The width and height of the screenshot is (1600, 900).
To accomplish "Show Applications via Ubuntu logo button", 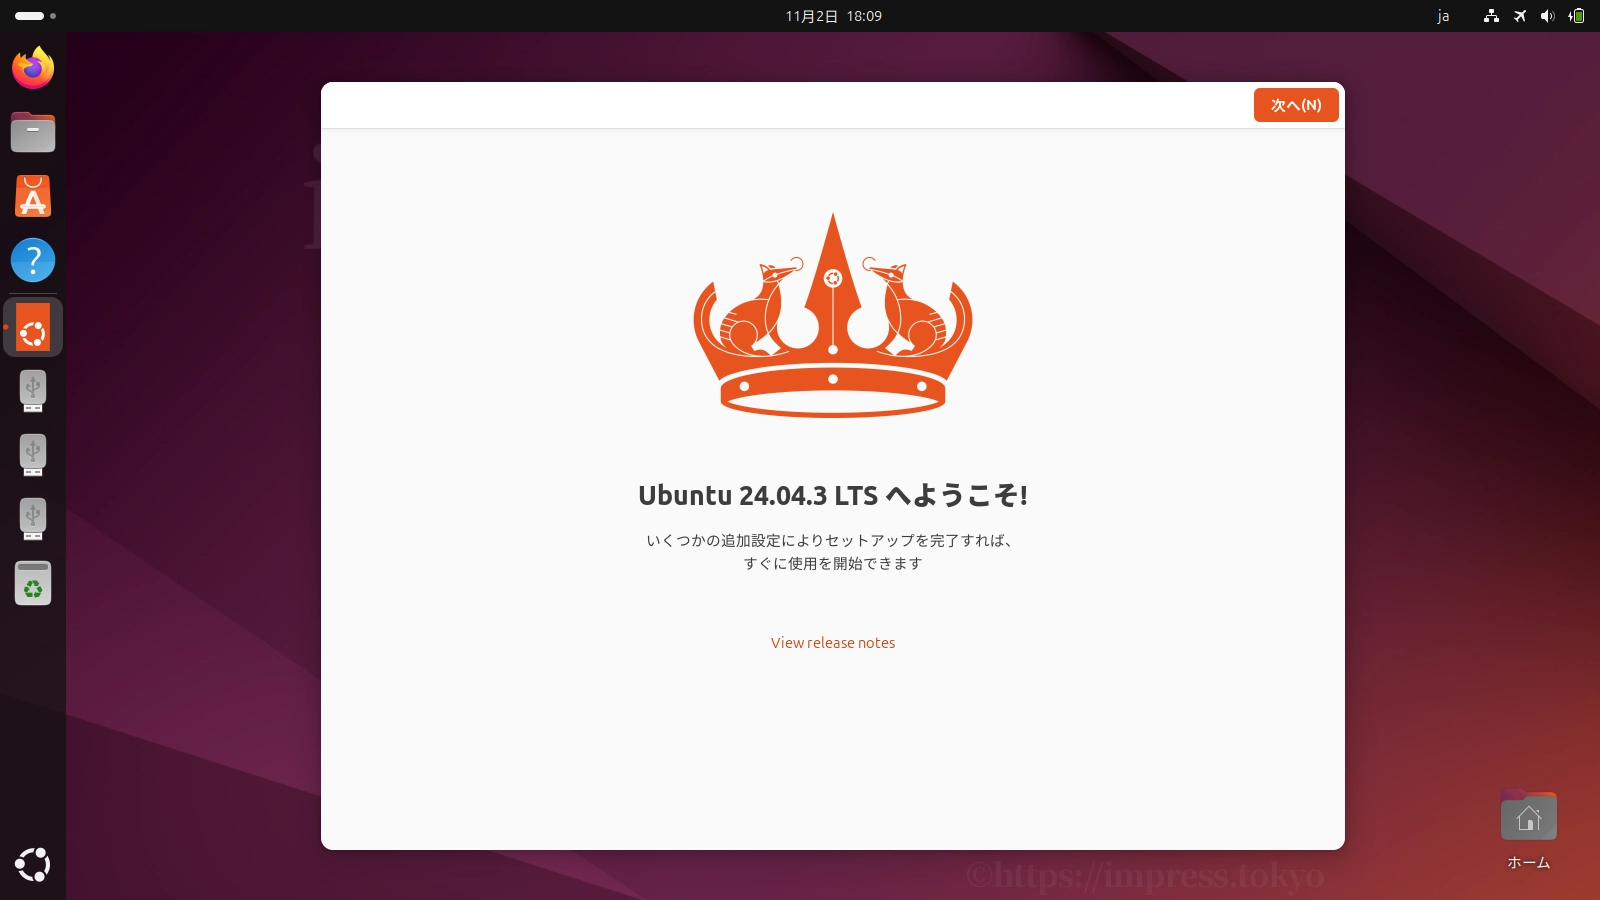I will [x=33, y=865].
